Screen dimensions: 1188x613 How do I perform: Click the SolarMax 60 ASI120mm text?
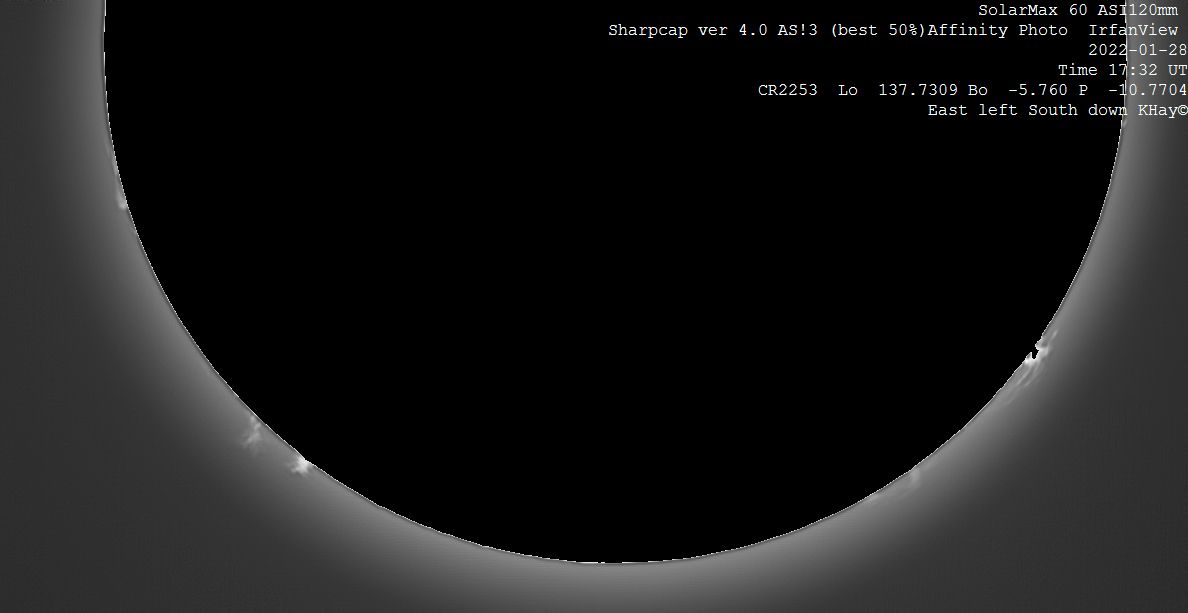[x=1078, y=10]
